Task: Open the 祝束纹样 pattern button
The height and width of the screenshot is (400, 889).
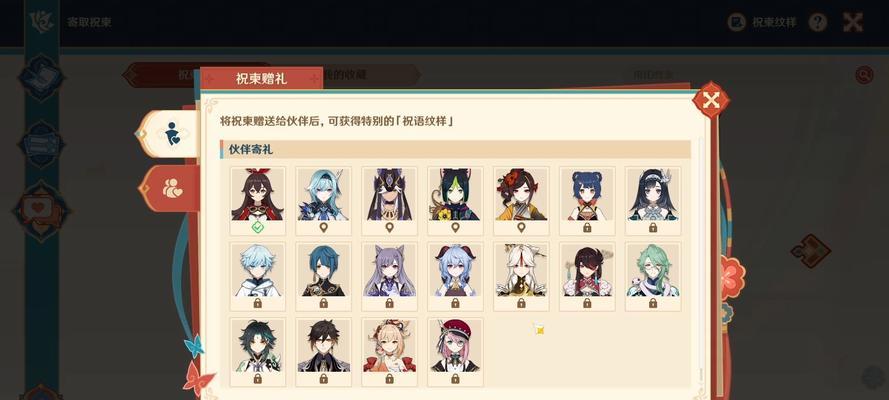Action: coord(763,22)
